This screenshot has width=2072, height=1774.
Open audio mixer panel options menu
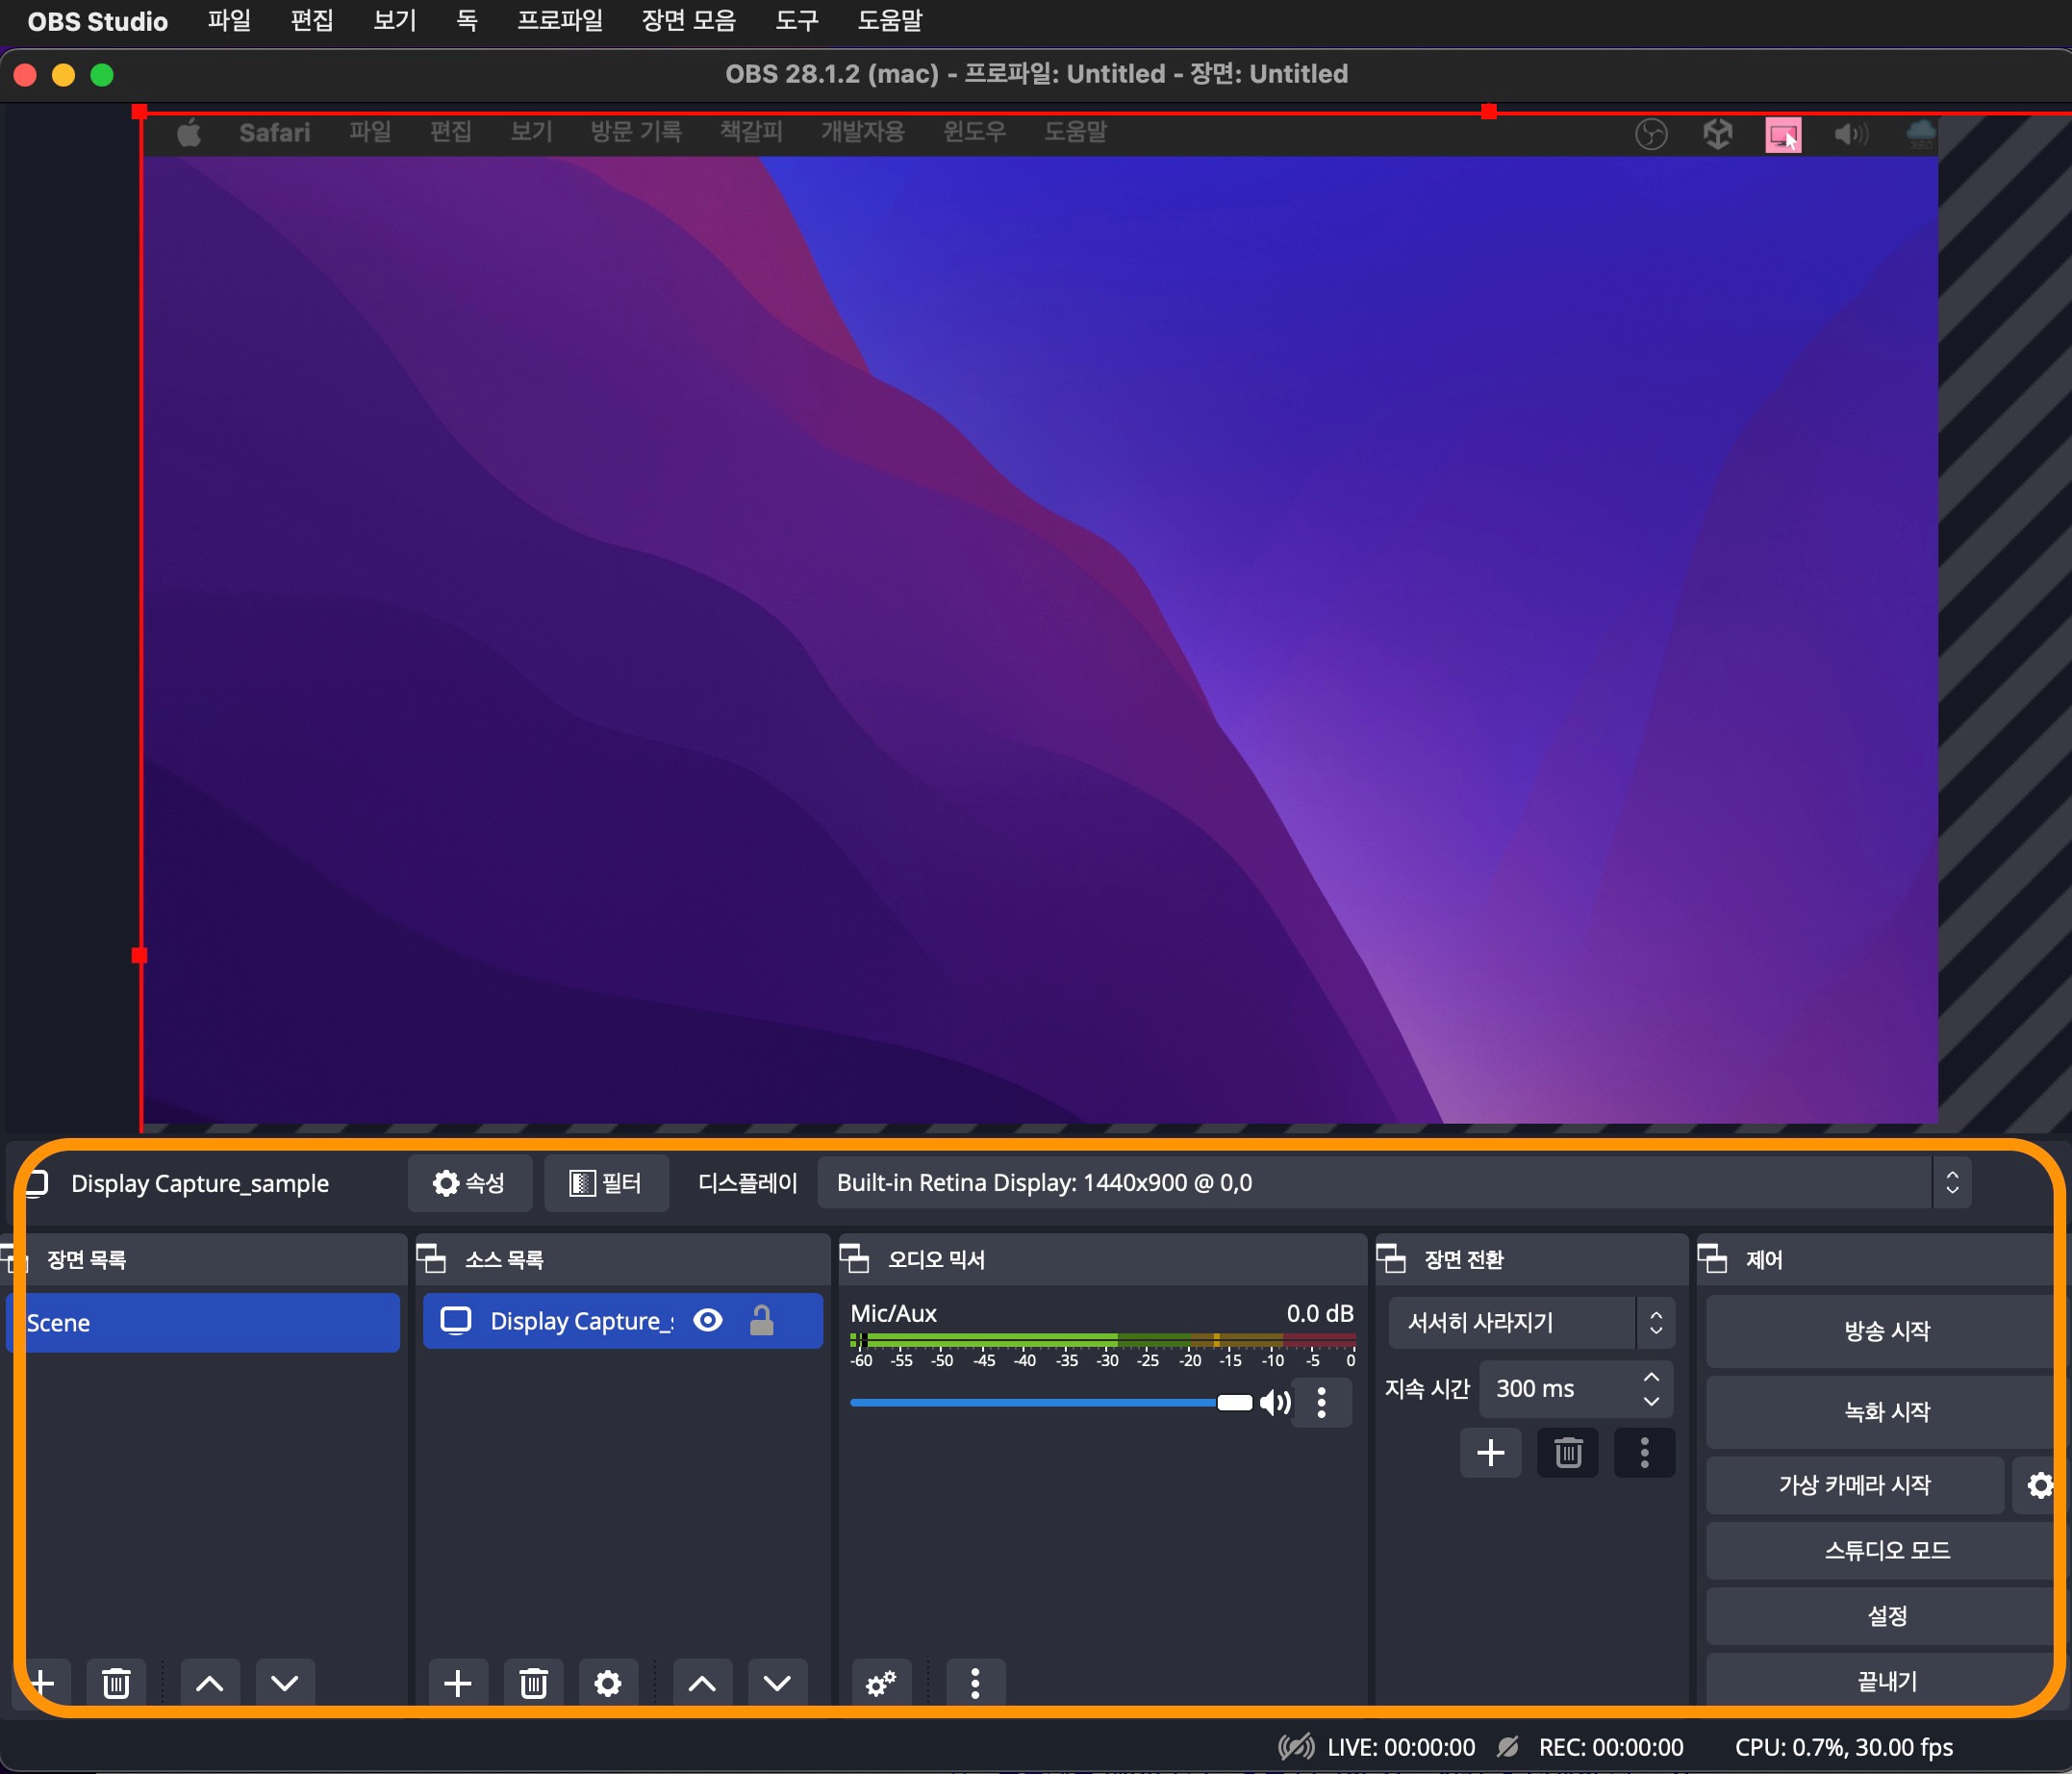(x=975, y=1683)
